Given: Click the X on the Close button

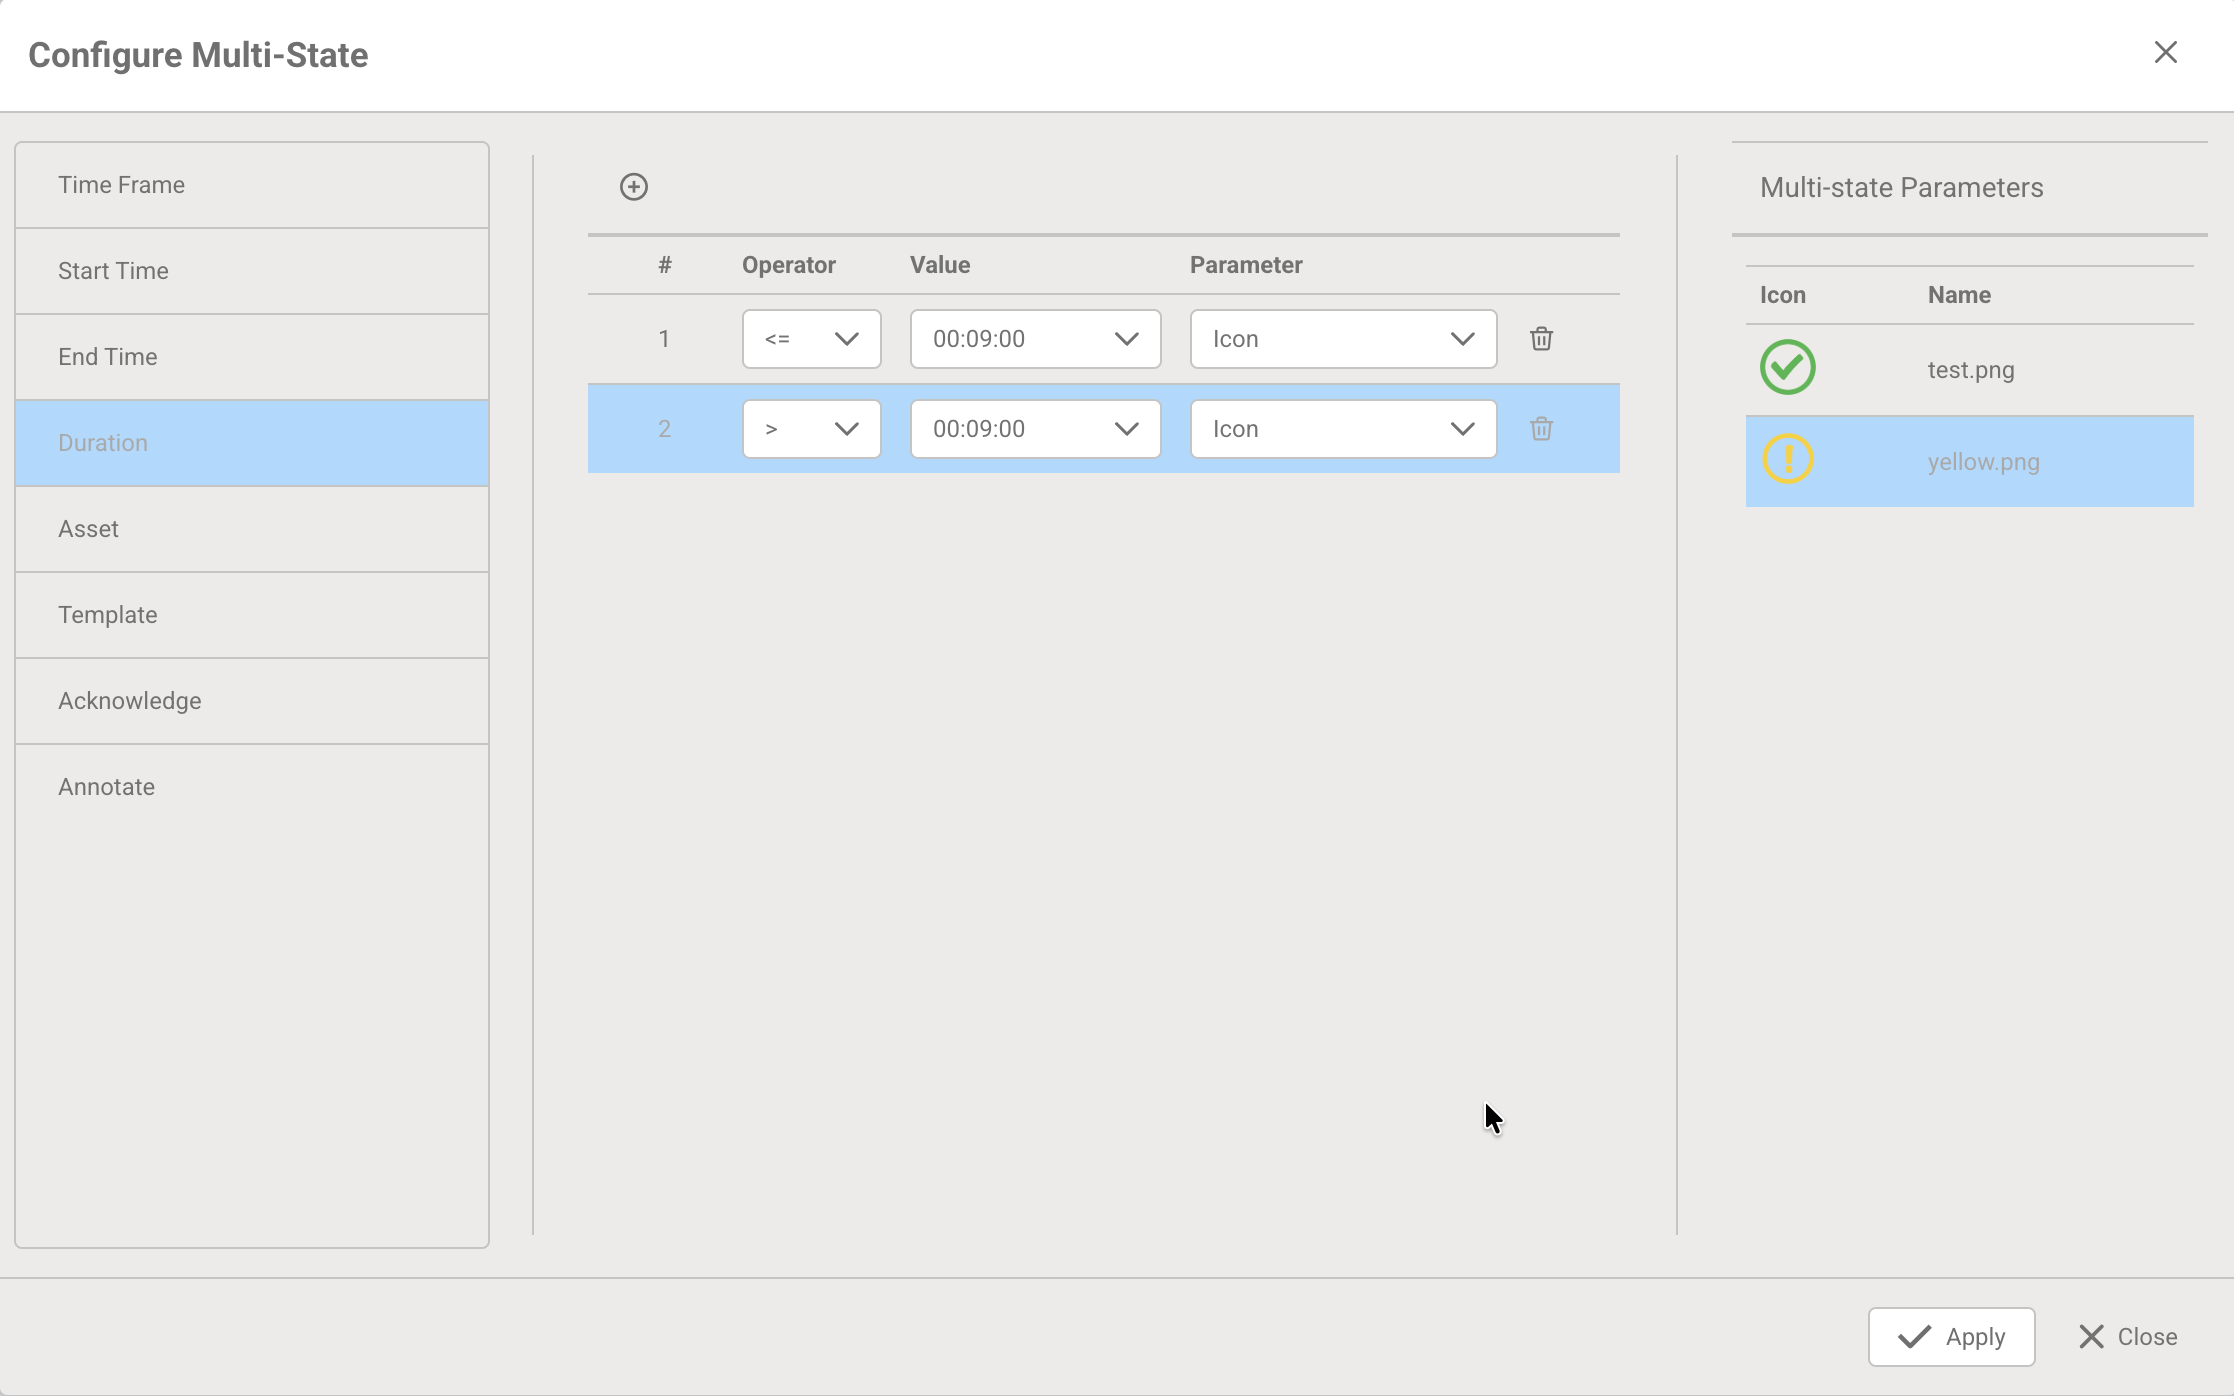Looking at the screenshot, I should 2090,1336.
